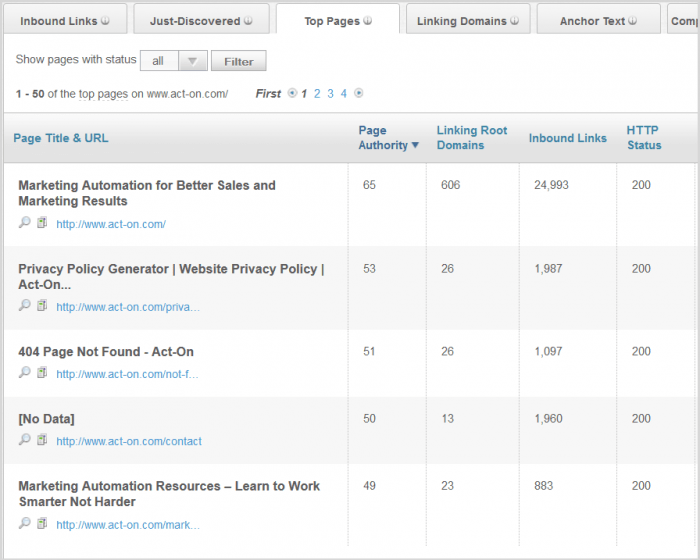The width and height of the screenshot is (700, 560).
Task: Click the next page arrow icon
Action: pos(358,93)
